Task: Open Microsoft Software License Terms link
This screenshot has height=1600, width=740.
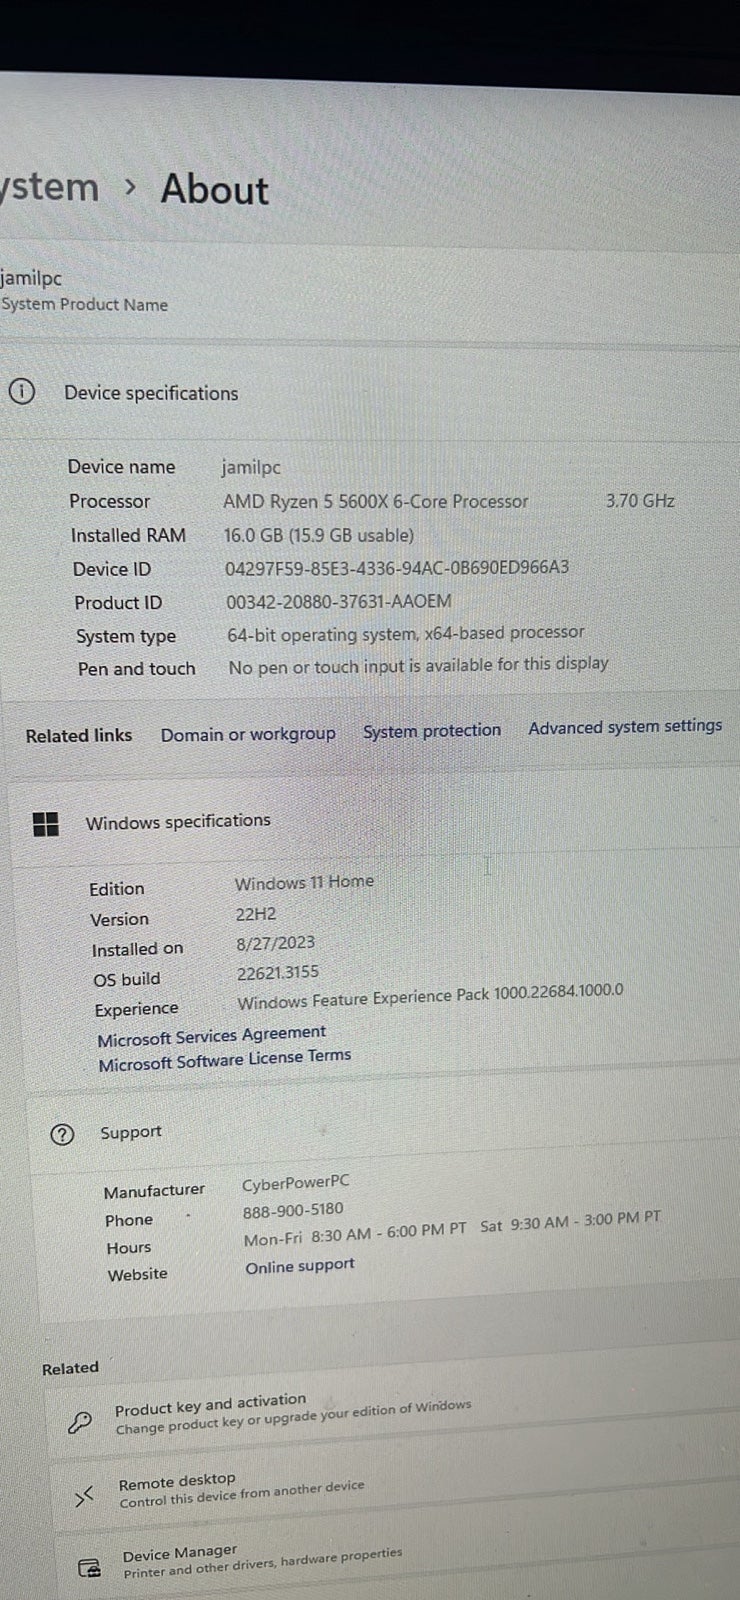Action: click(x=225, y=1060)
